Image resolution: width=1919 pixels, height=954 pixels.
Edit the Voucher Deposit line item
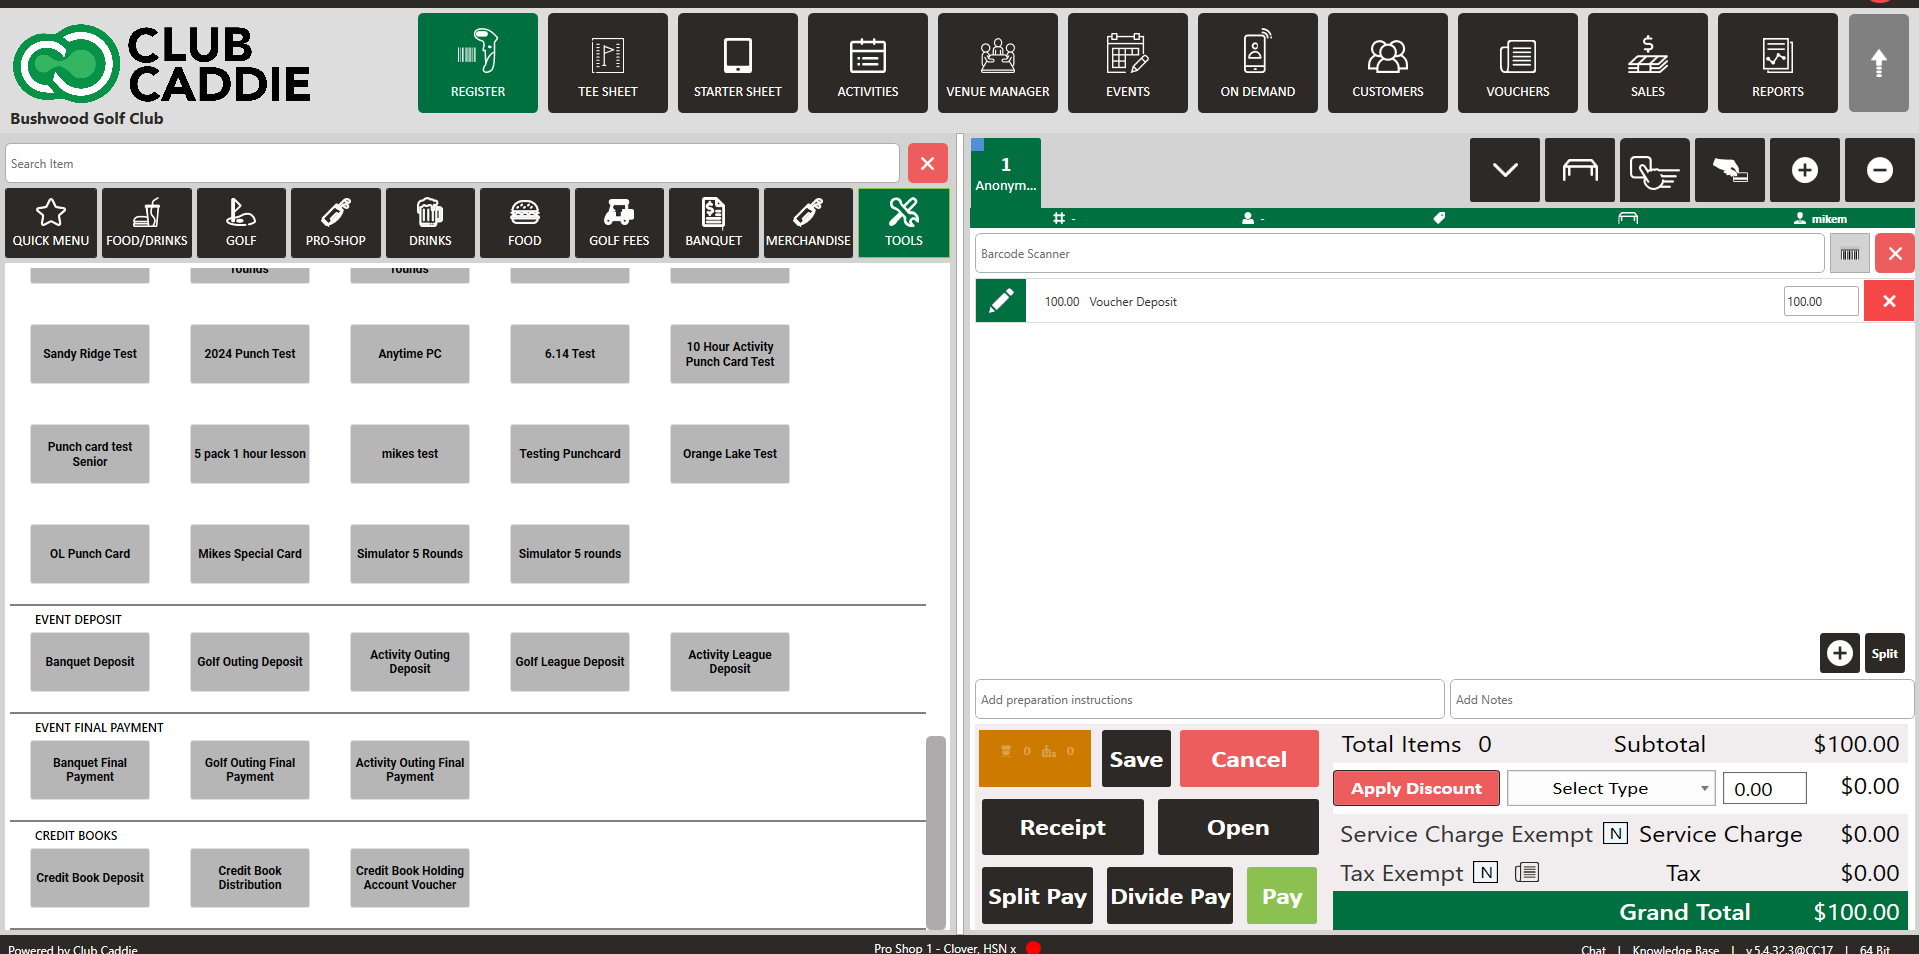click(1001, 301)
